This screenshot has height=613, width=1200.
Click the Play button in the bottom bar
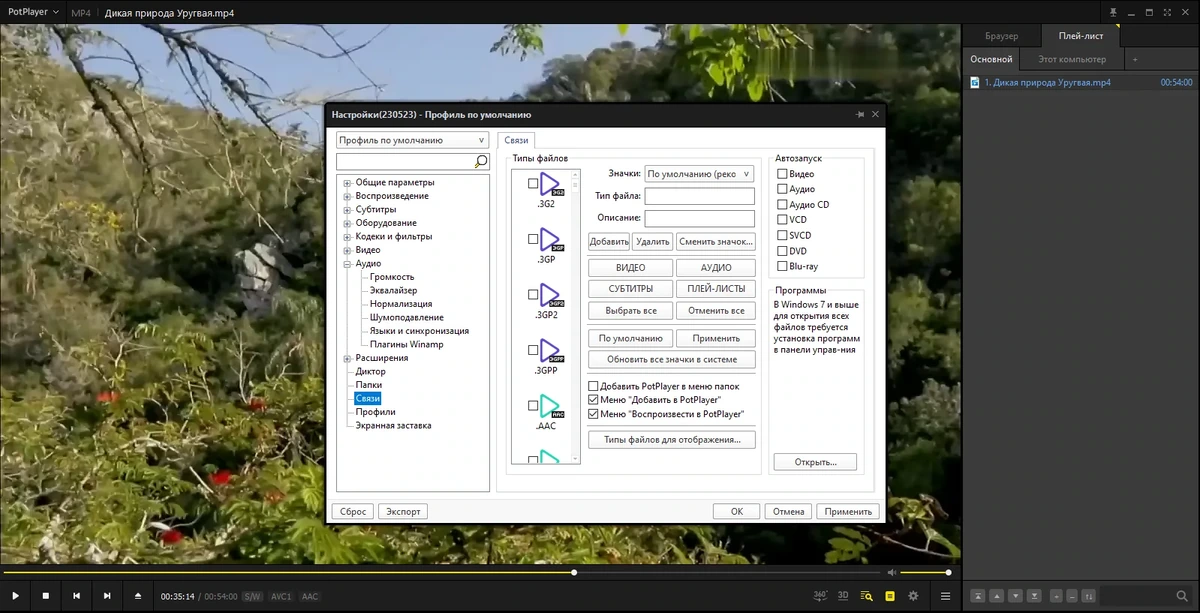pos(15,596)
